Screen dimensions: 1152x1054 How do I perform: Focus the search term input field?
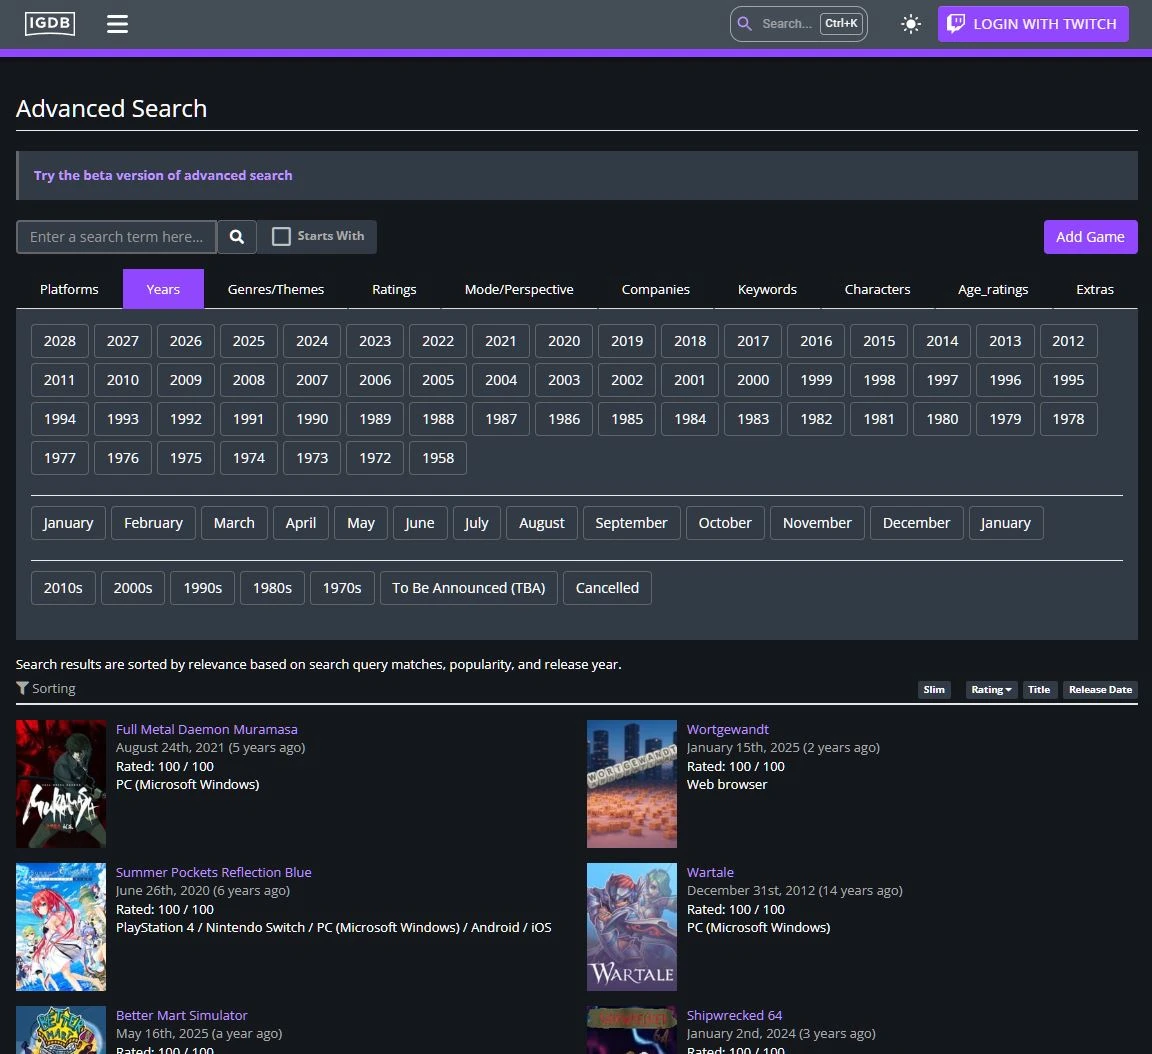point(116,237)
